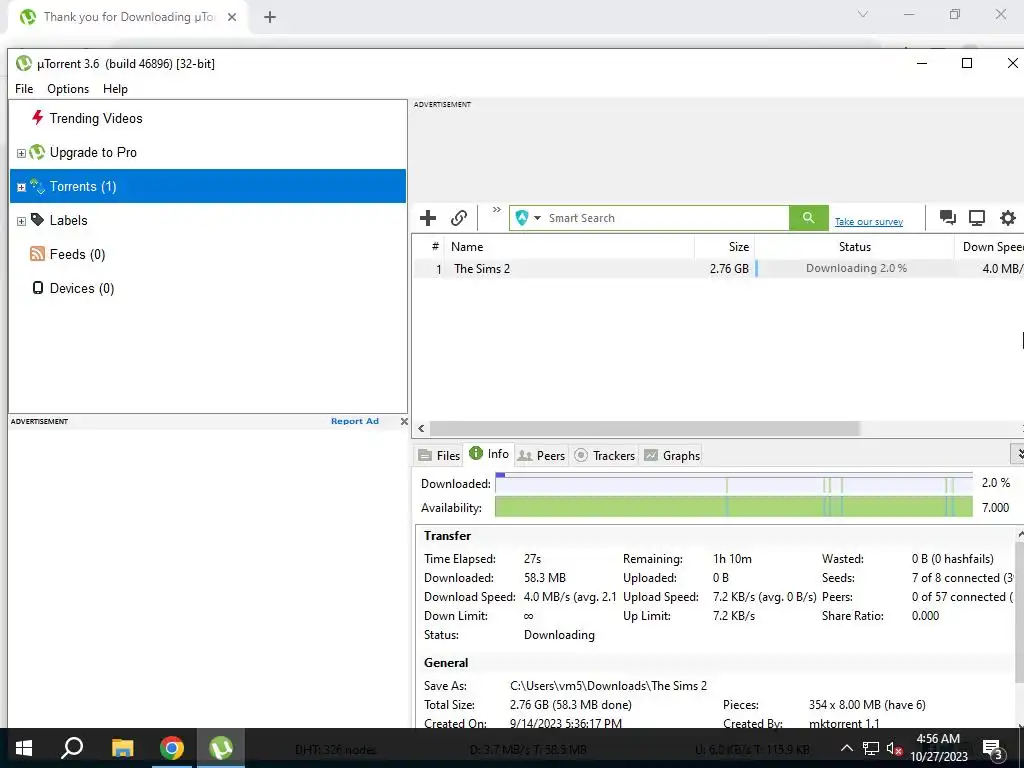Viewport: 1024px width, 768px height.
Task: Click the chat bubbles icon in toolbar
Action: point(948,217)
